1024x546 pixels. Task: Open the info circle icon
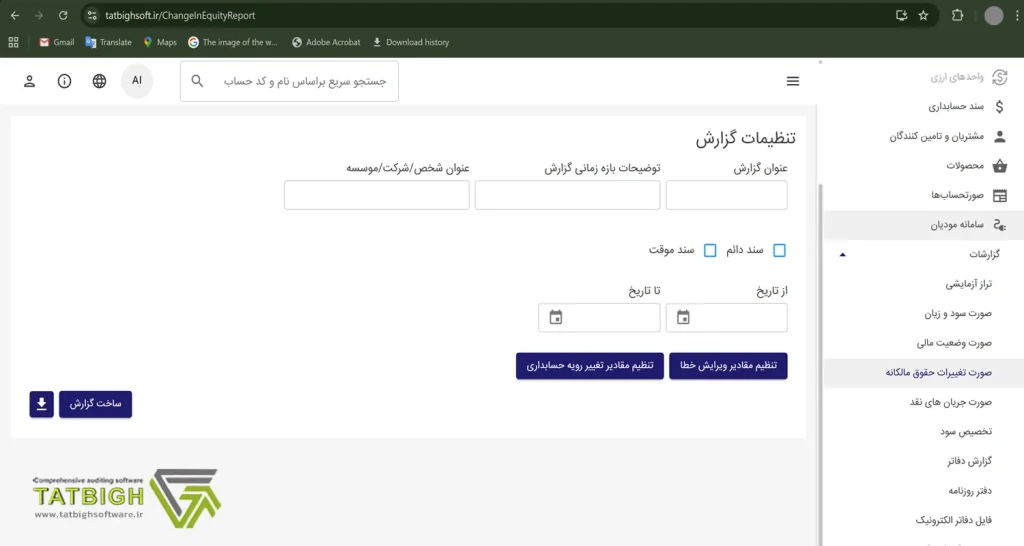tap(64, 81)
